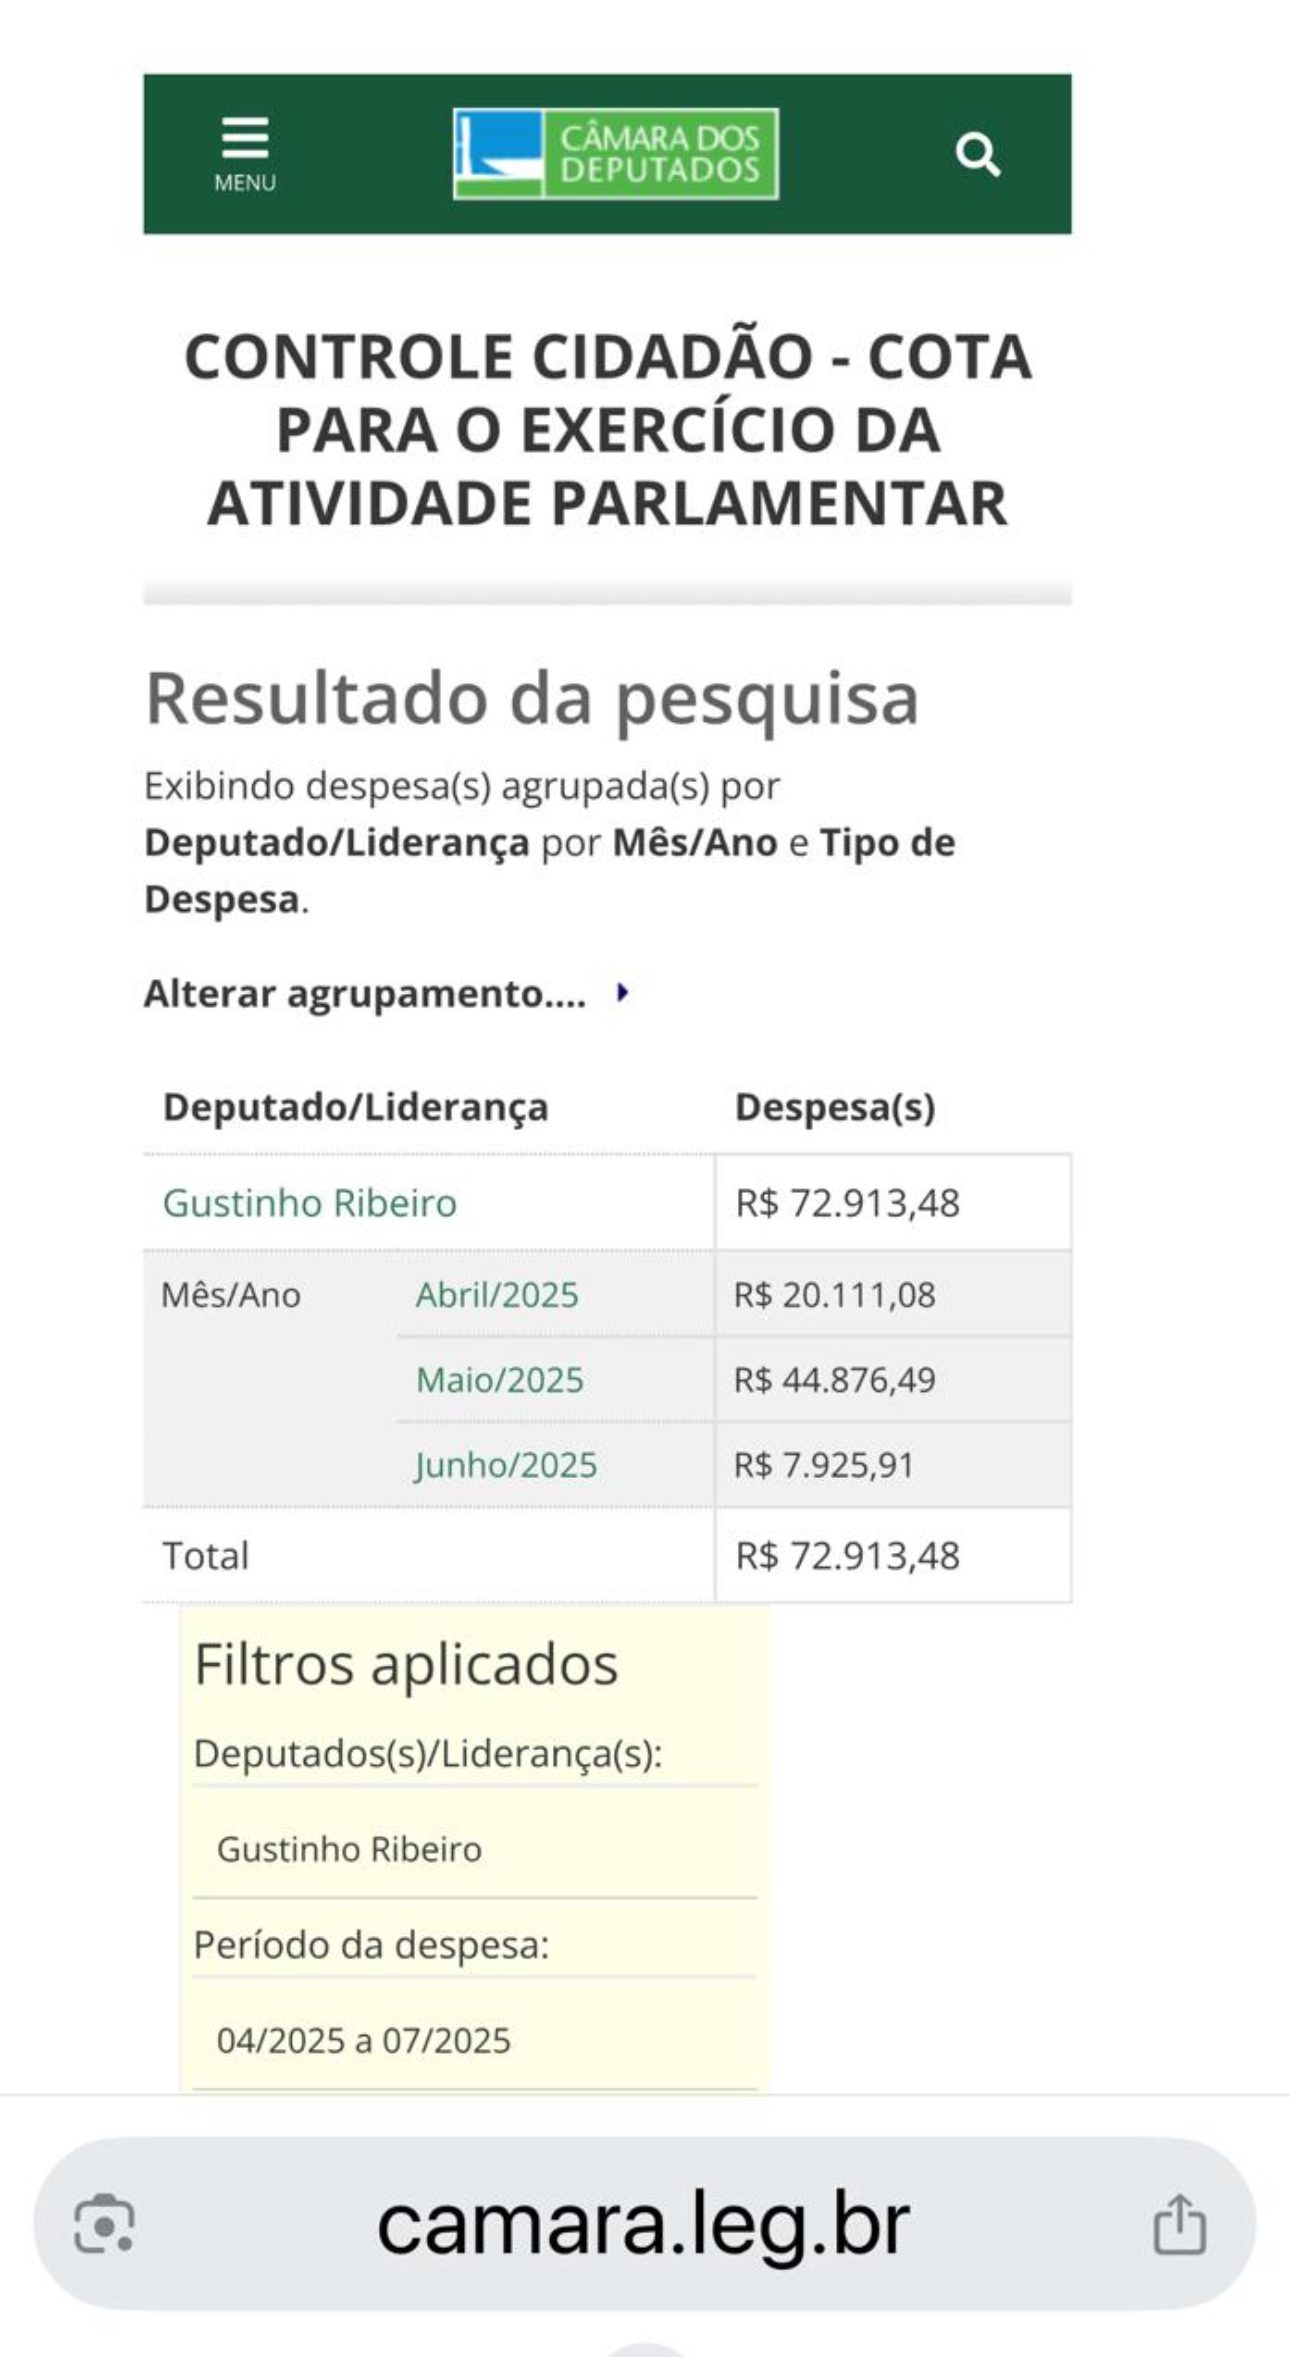The image size is (1290, 2357).
Task: Click the search magnifier icon in header
Action: click(x=977, y=155)
